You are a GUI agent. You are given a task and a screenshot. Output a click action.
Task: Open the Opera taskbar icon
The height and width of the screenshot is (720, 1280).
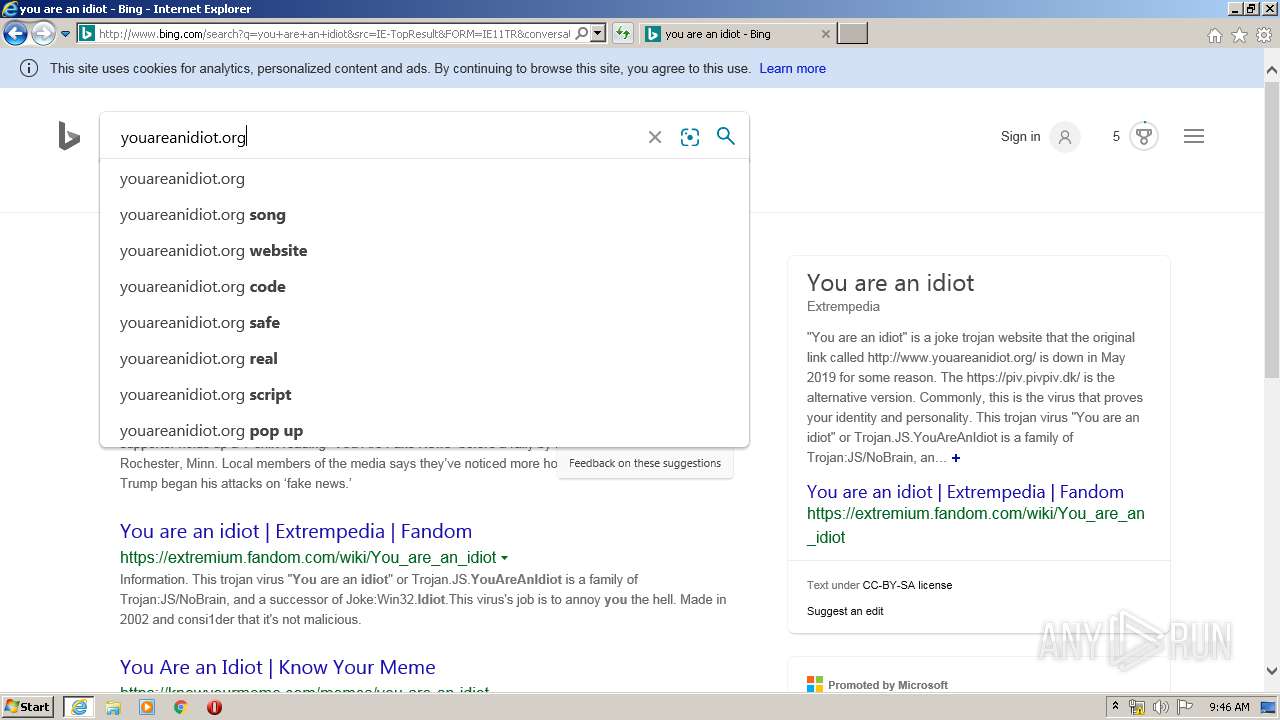[214, 707]
